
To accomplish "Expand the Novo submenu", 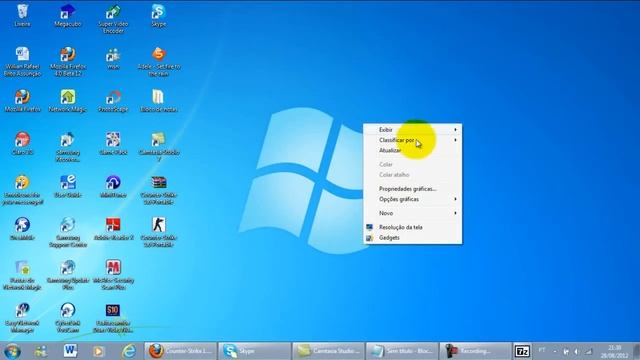I will (x=413, y=213).
